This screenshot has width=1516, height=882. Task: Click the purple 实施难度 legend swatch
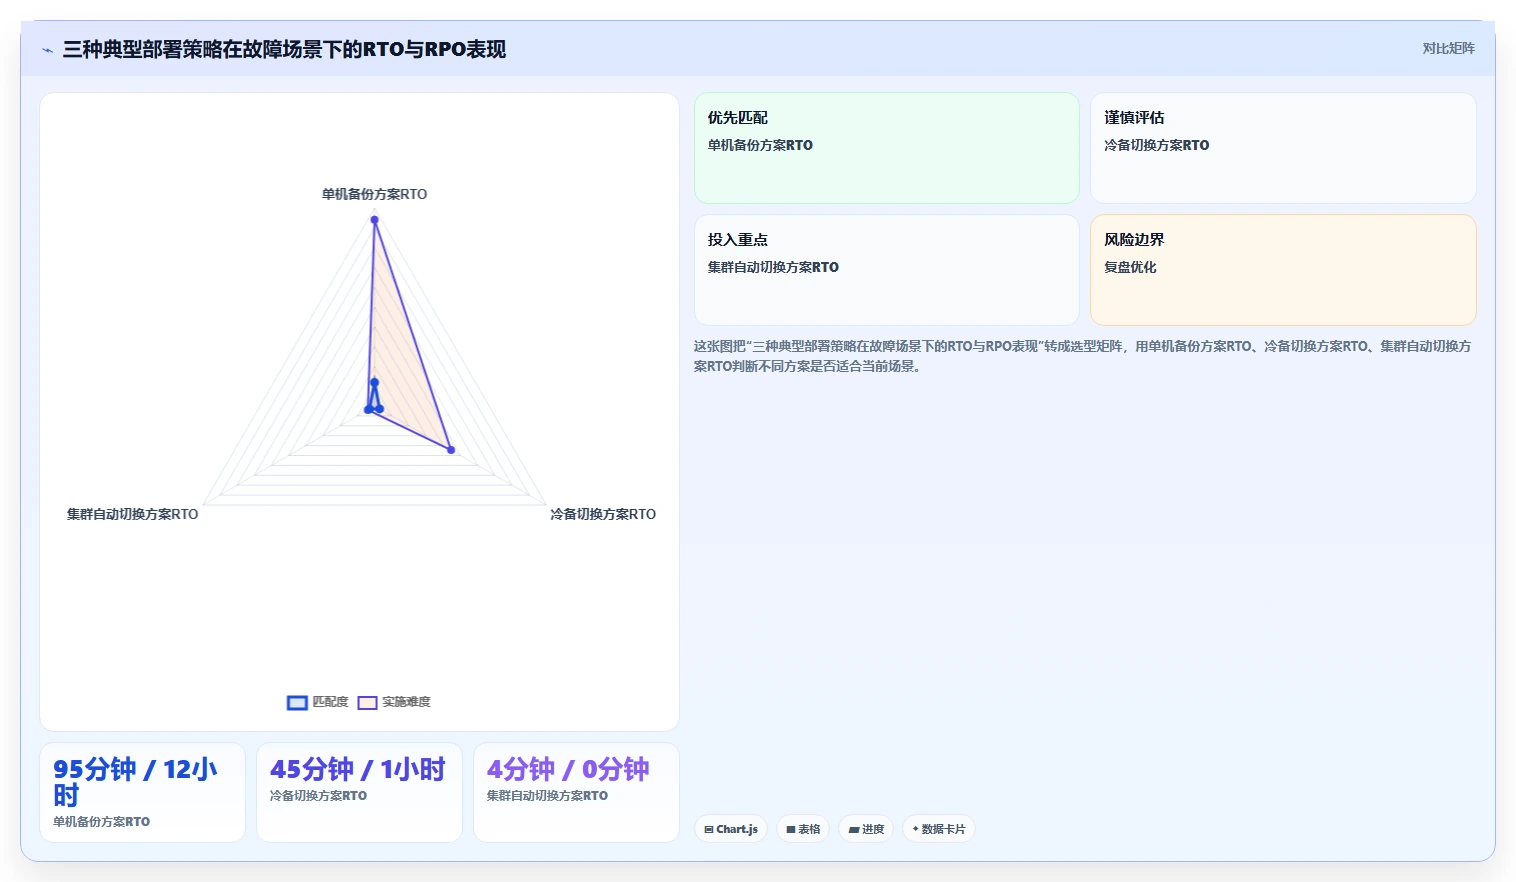pos(368,703)
